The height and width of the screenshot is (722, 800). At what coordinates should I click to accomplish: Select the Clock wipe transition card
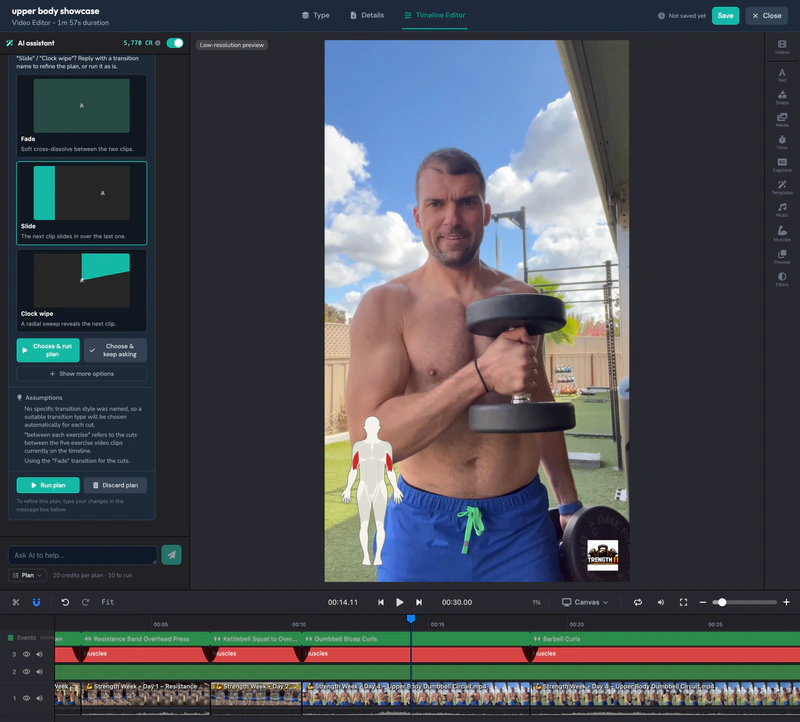pos(82,290)
